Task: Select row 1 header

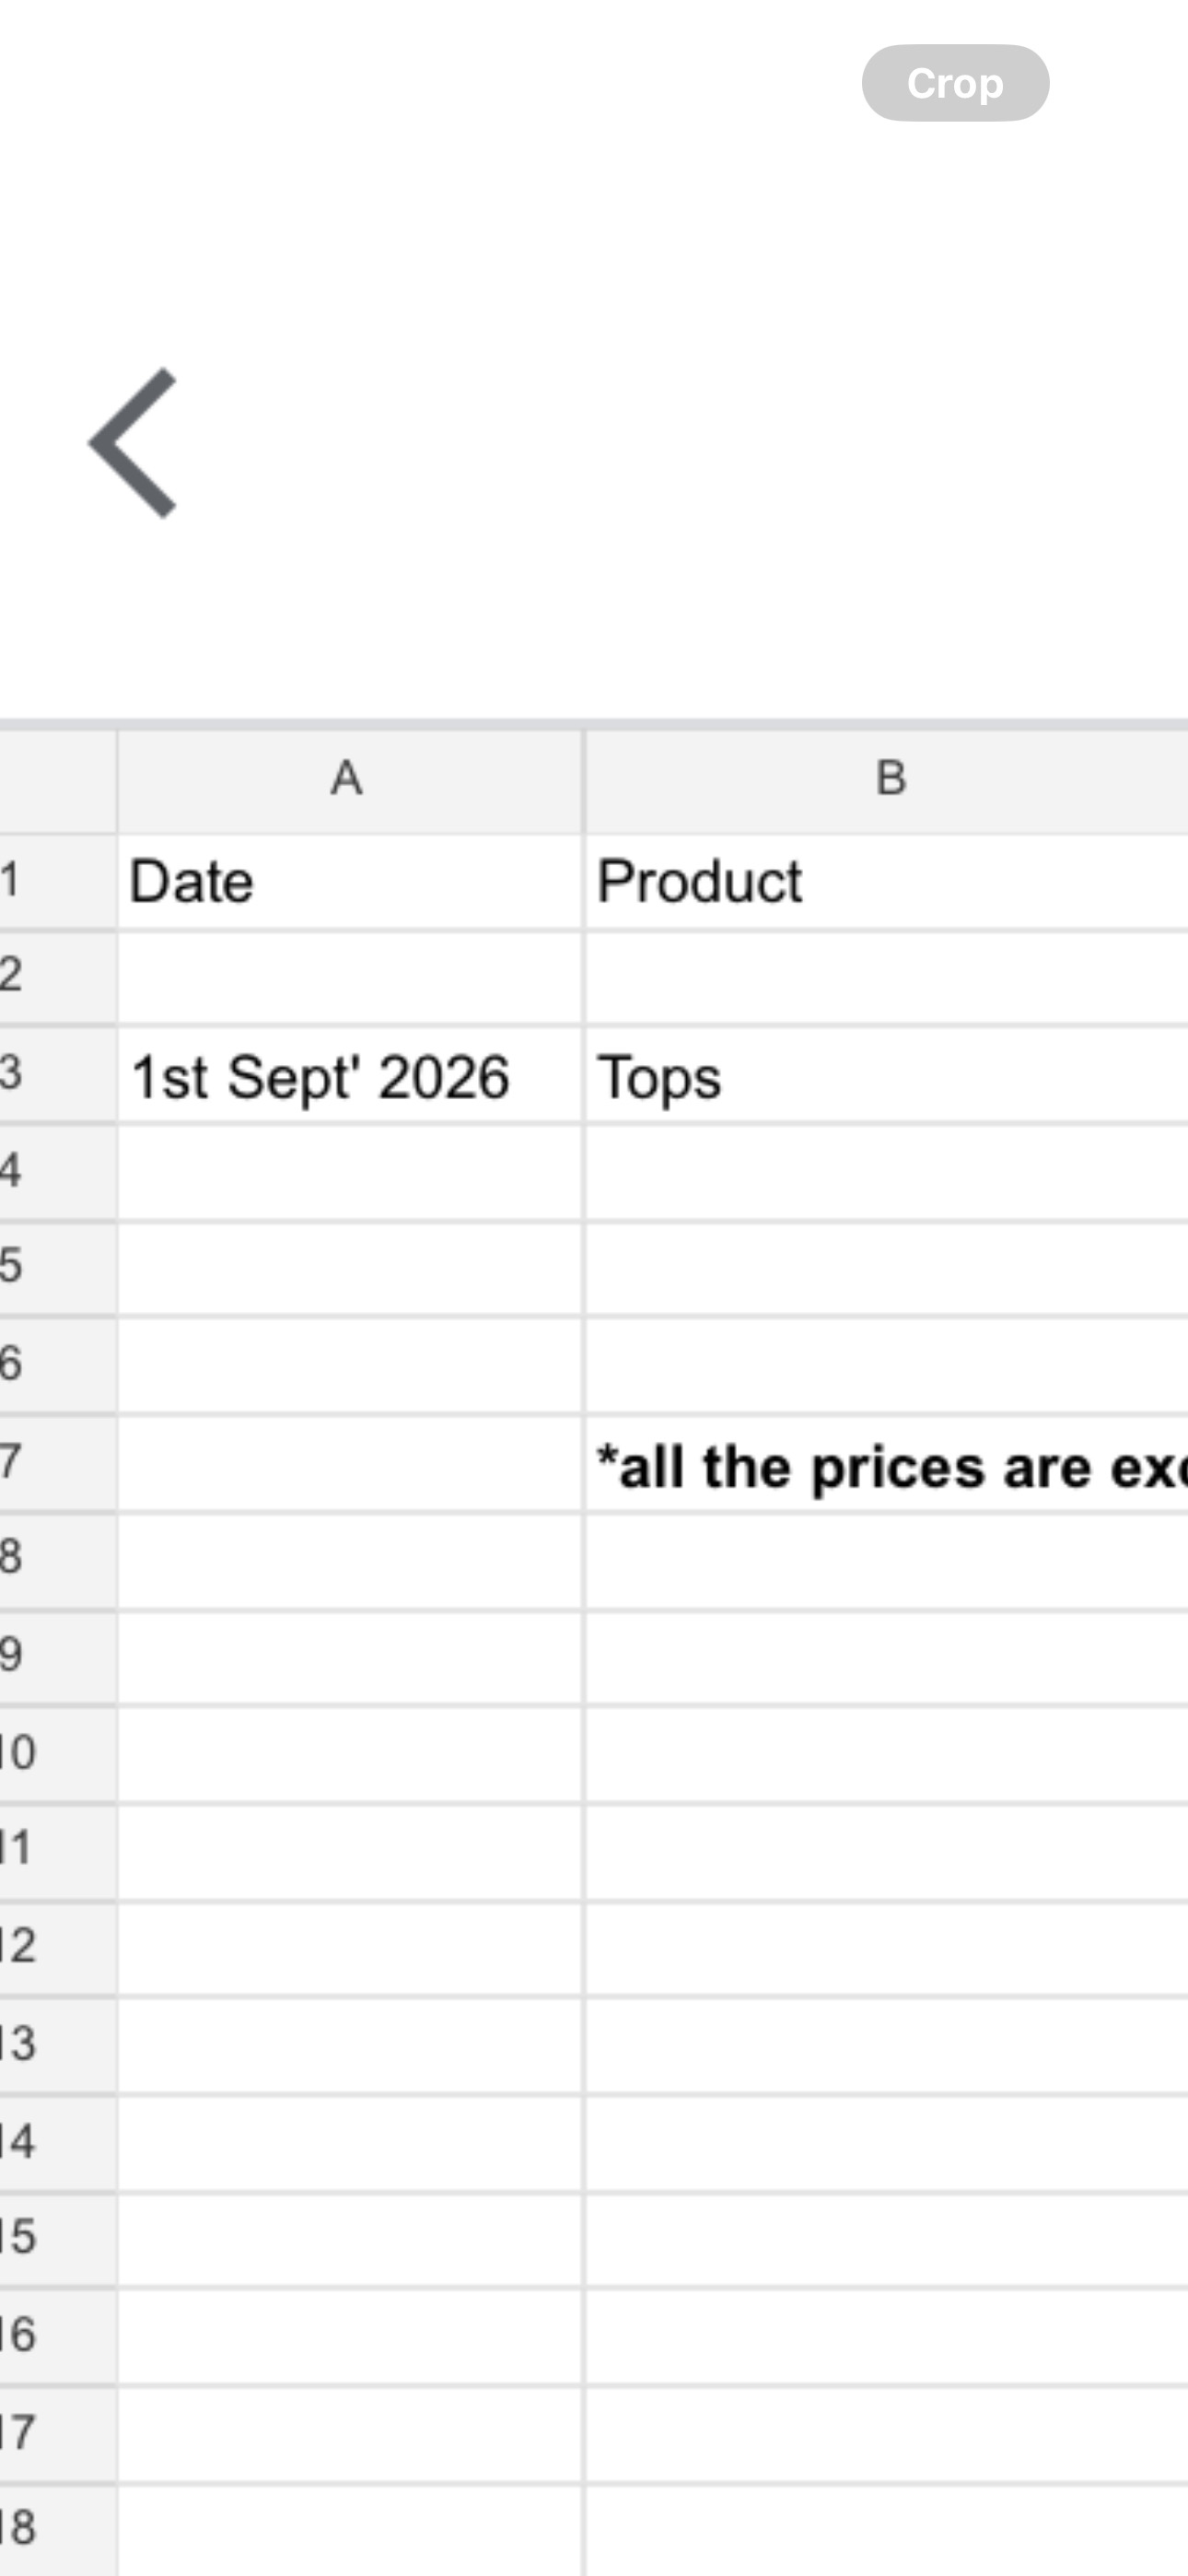Action: tap(57, 882)
